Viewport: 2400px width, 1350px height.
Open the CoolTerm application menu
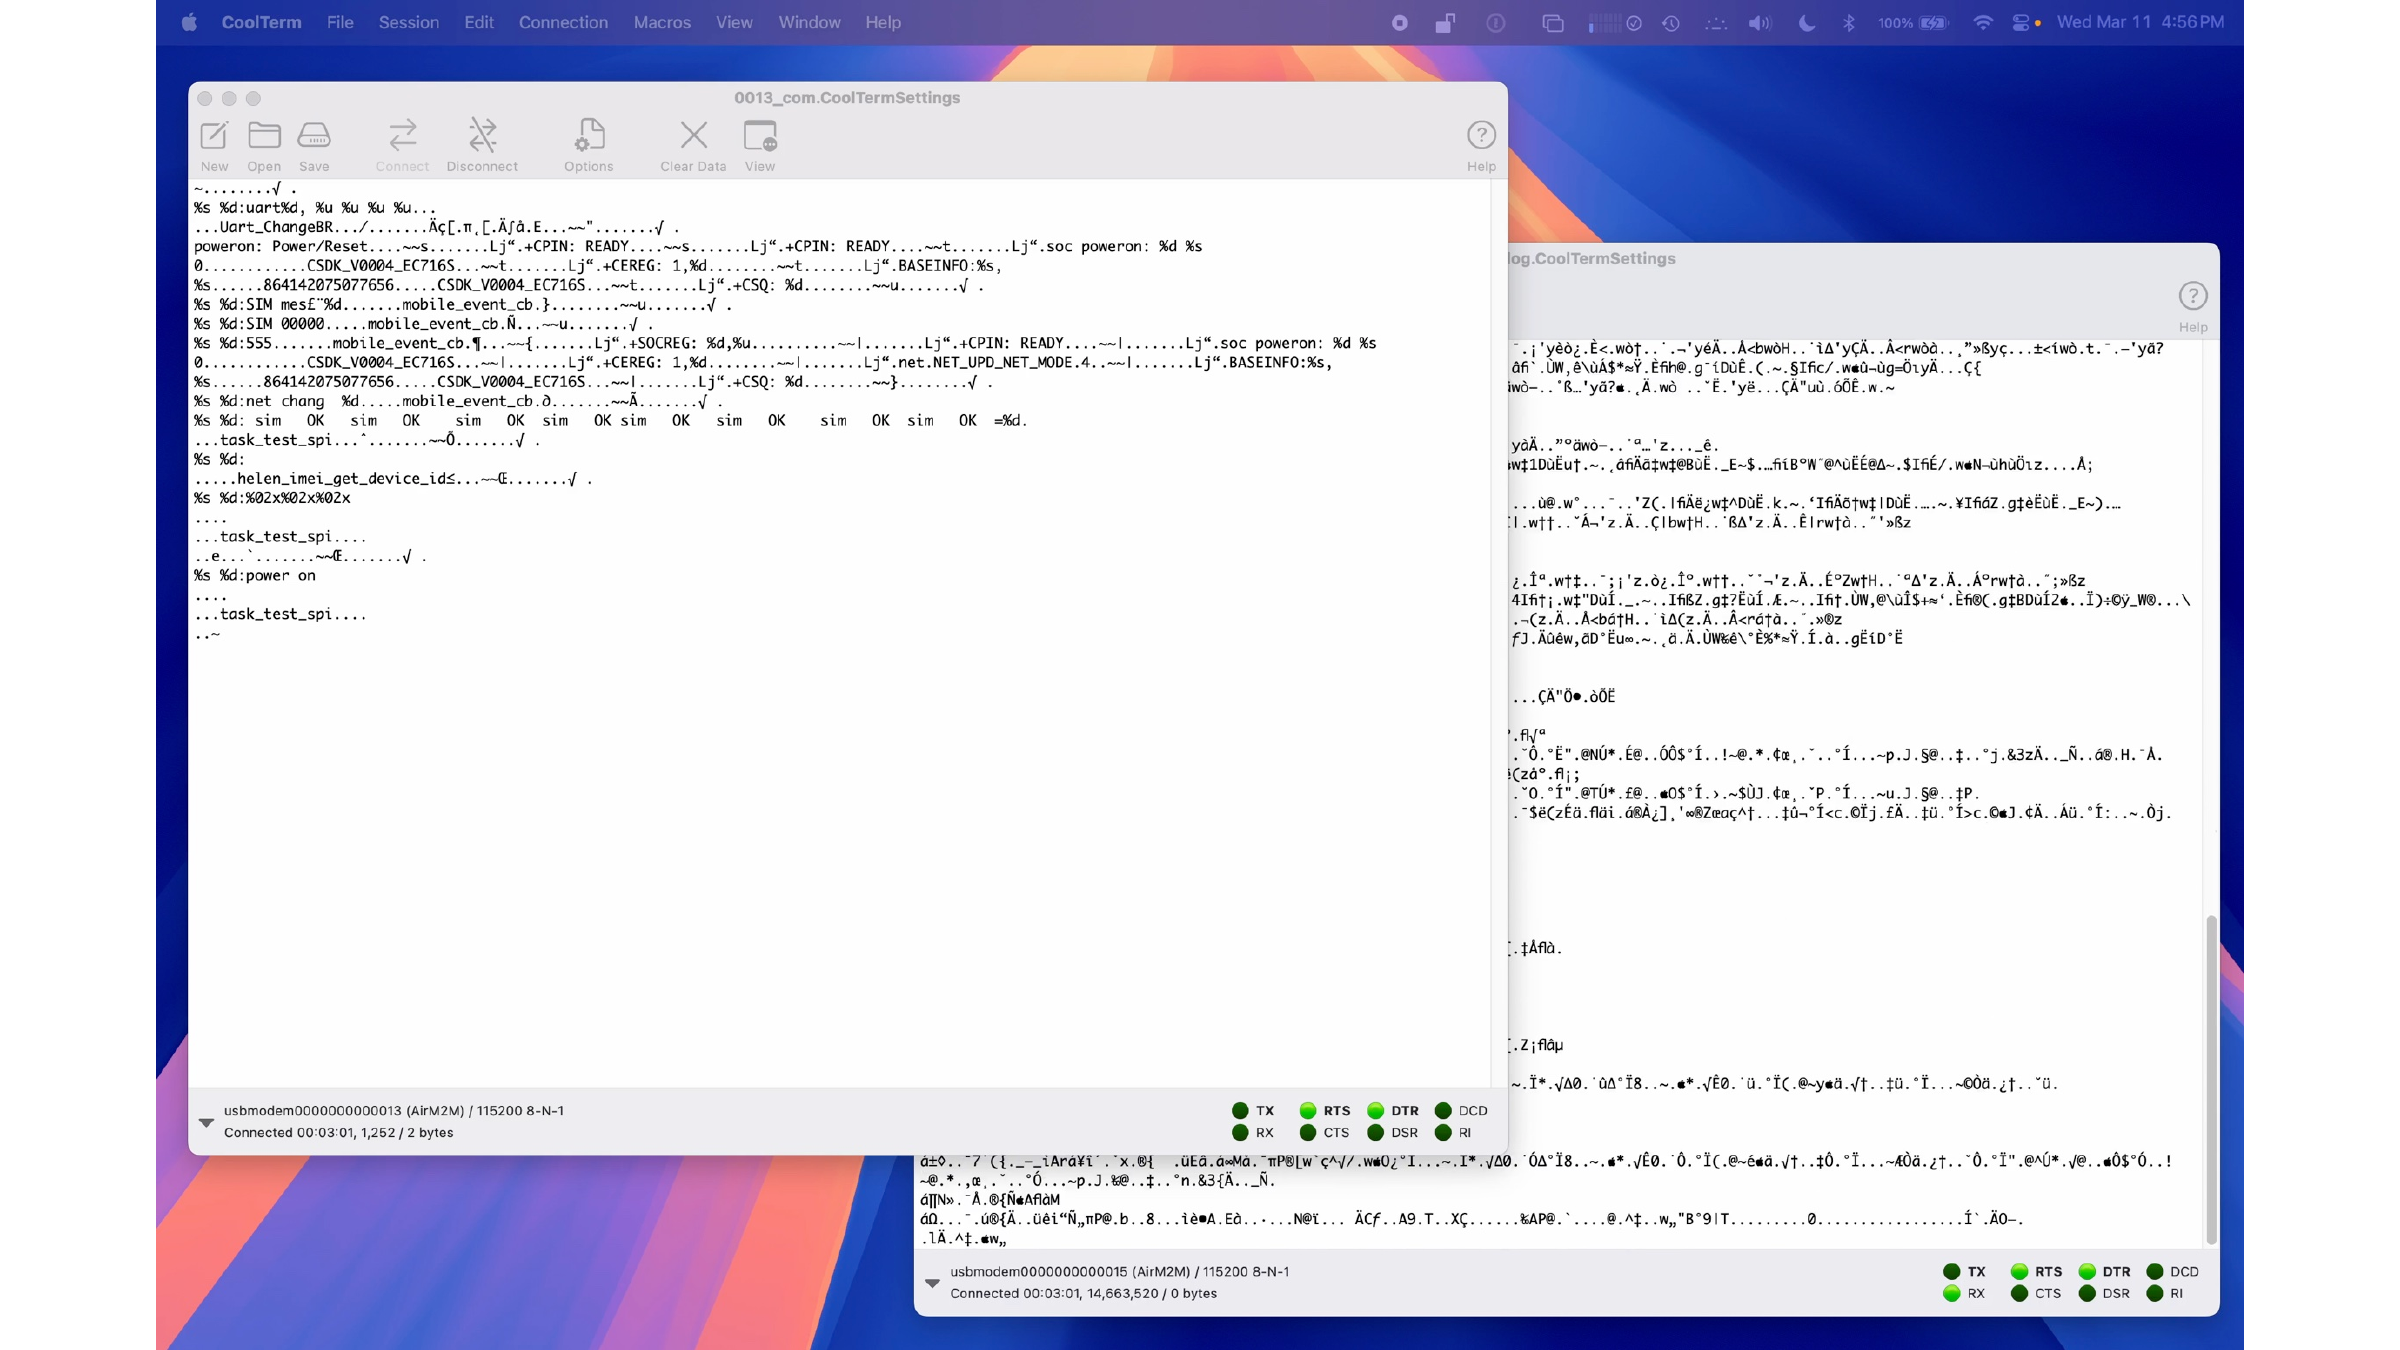coord(261,22)
